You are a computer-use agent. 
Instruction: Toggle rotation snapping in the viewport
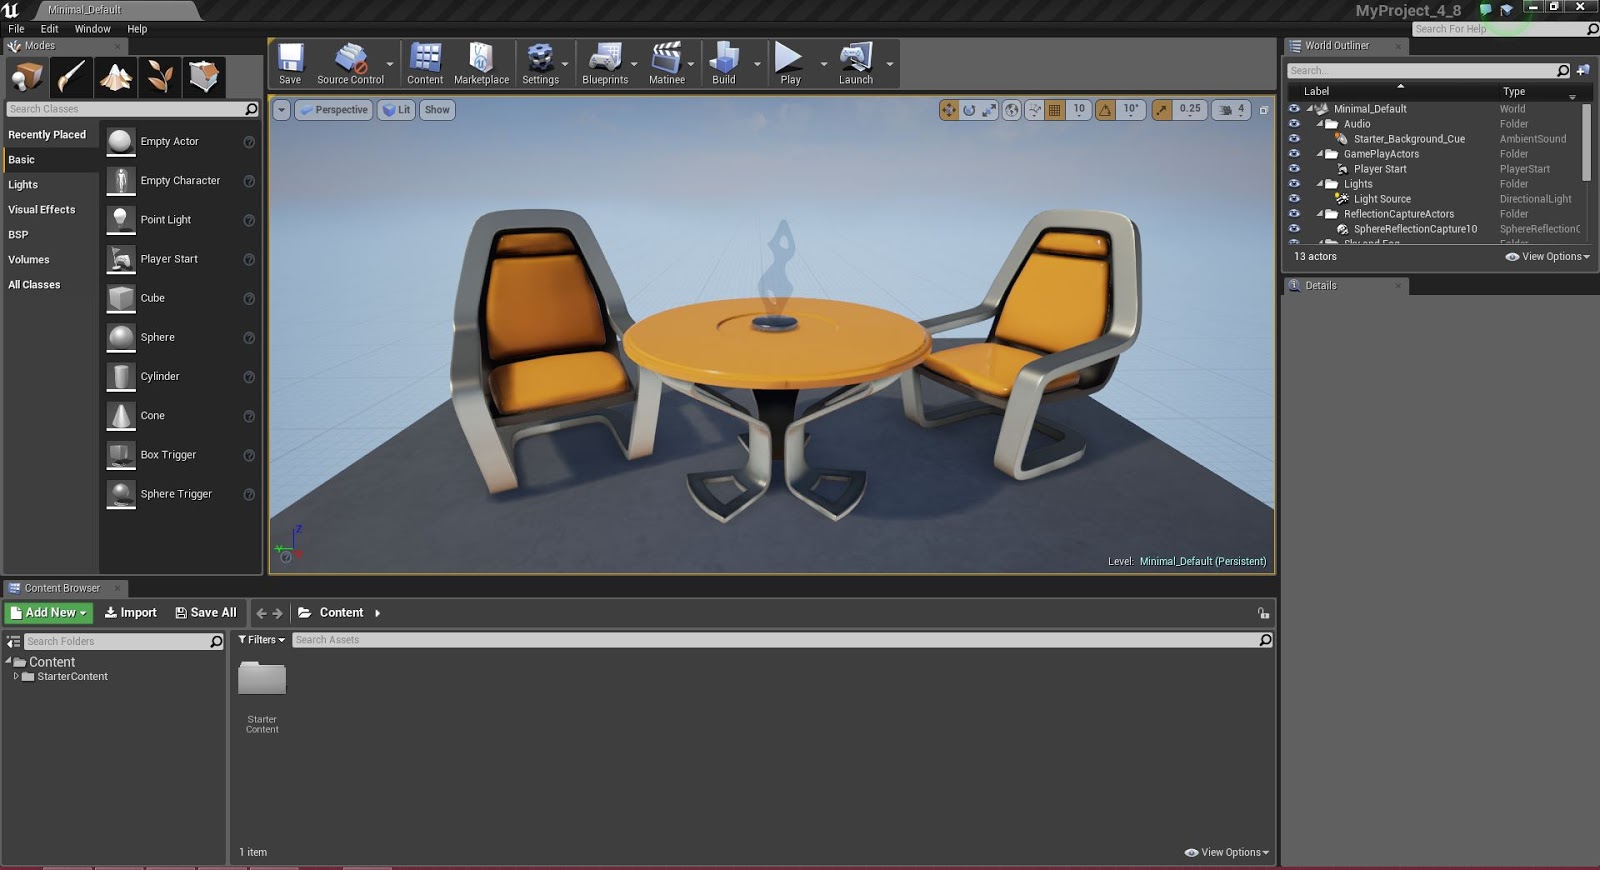click(x=1105, y=110)
